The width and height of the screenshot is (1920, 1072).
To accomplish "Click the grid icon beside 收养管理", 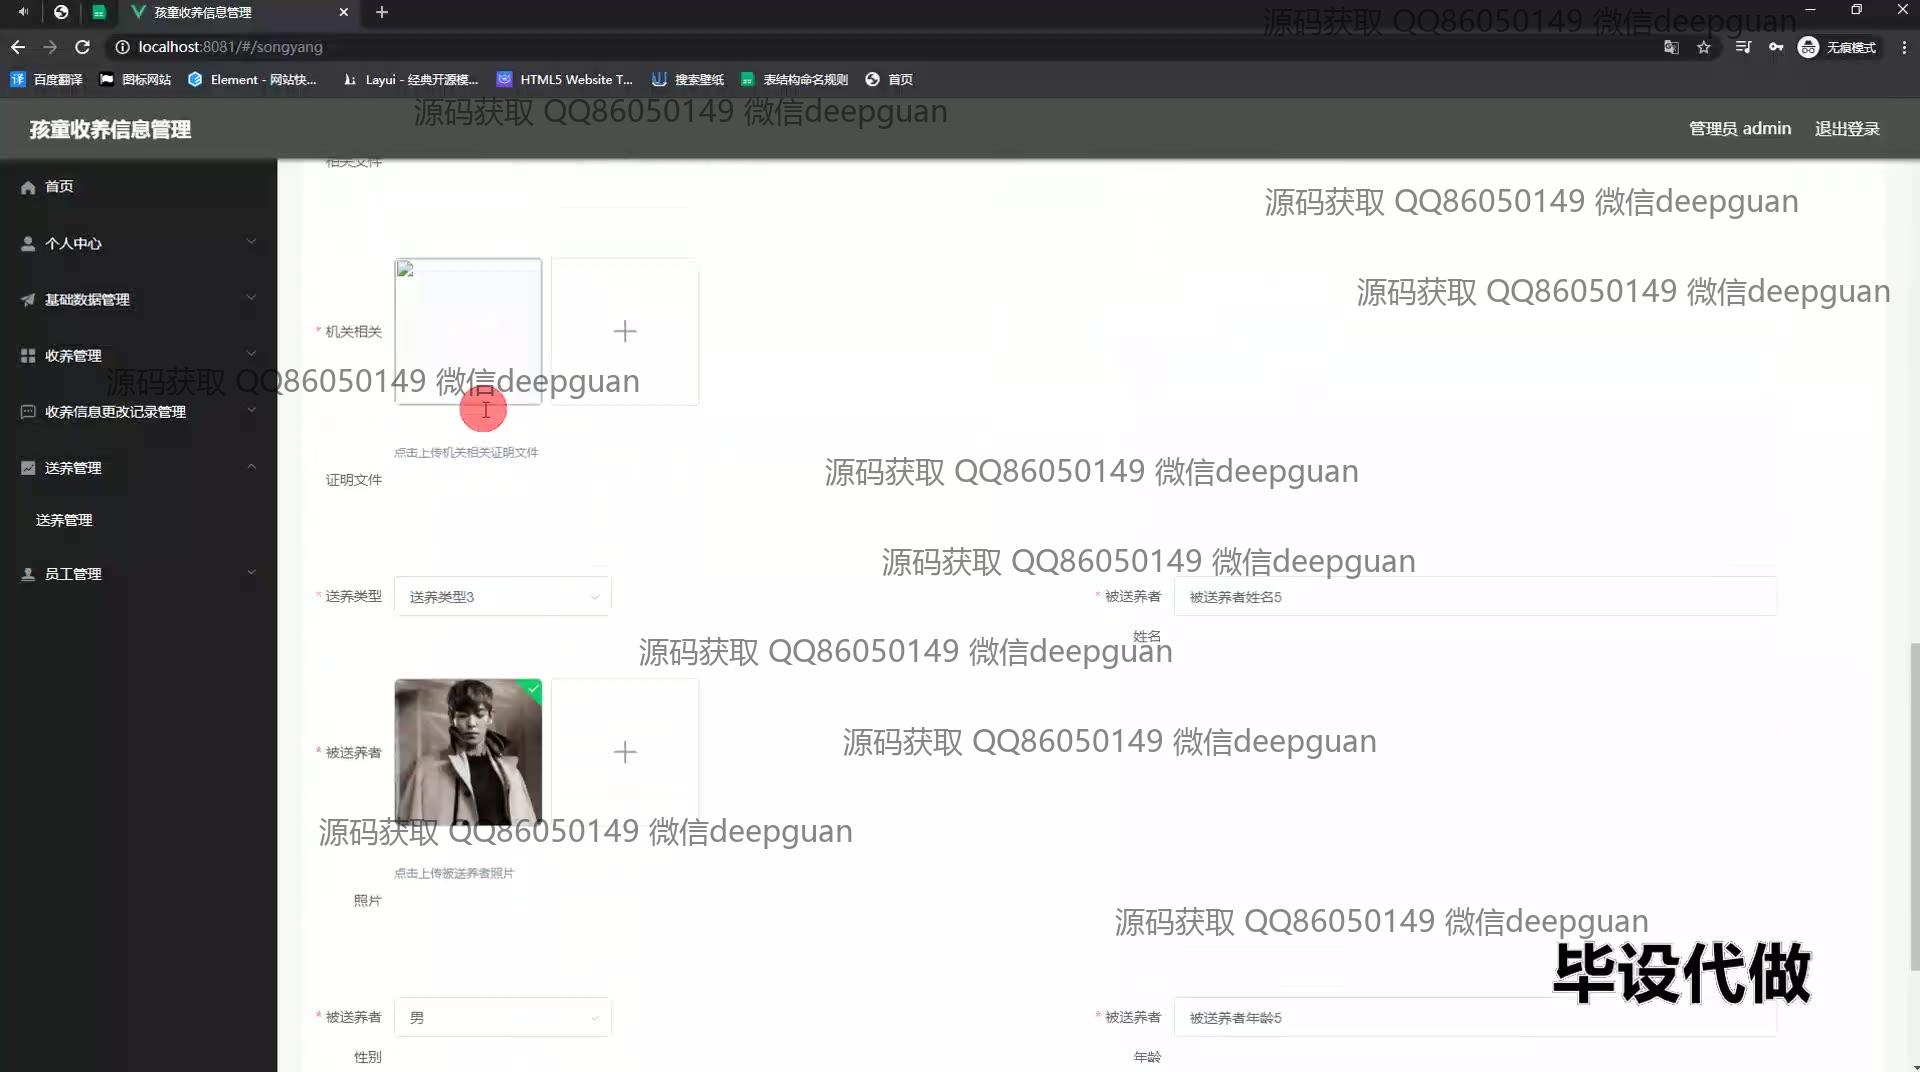I will pos(28,355).
